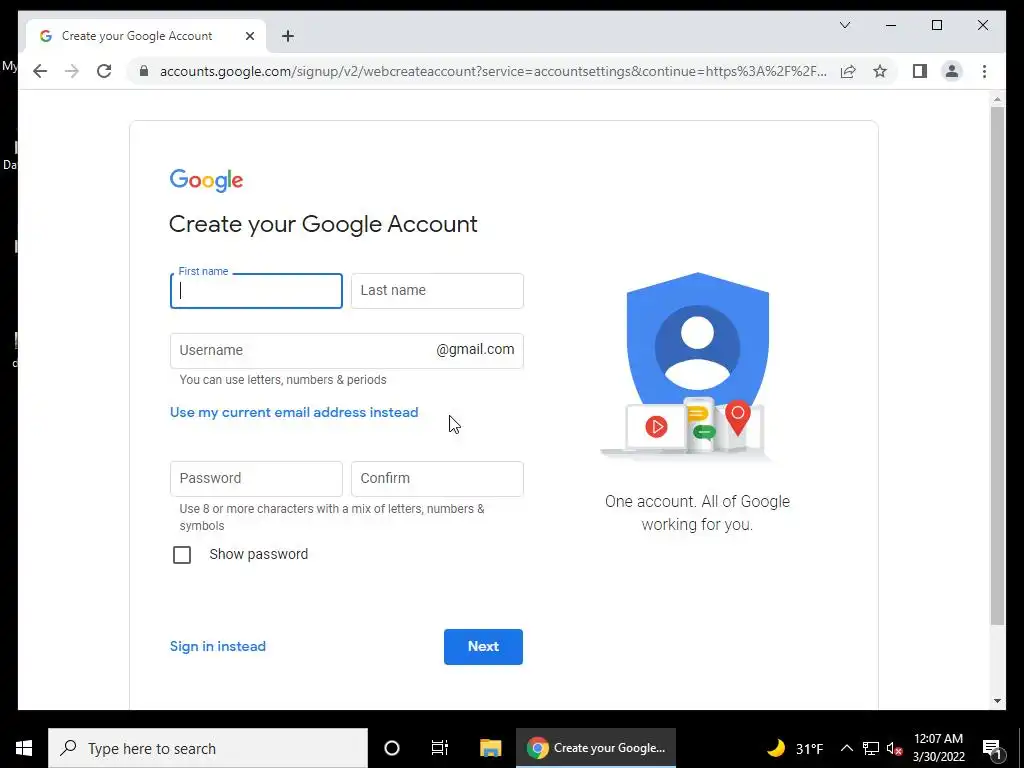Click Sign in instead
The width and height of the screenshot is (1024, 768).
[217, 646]
